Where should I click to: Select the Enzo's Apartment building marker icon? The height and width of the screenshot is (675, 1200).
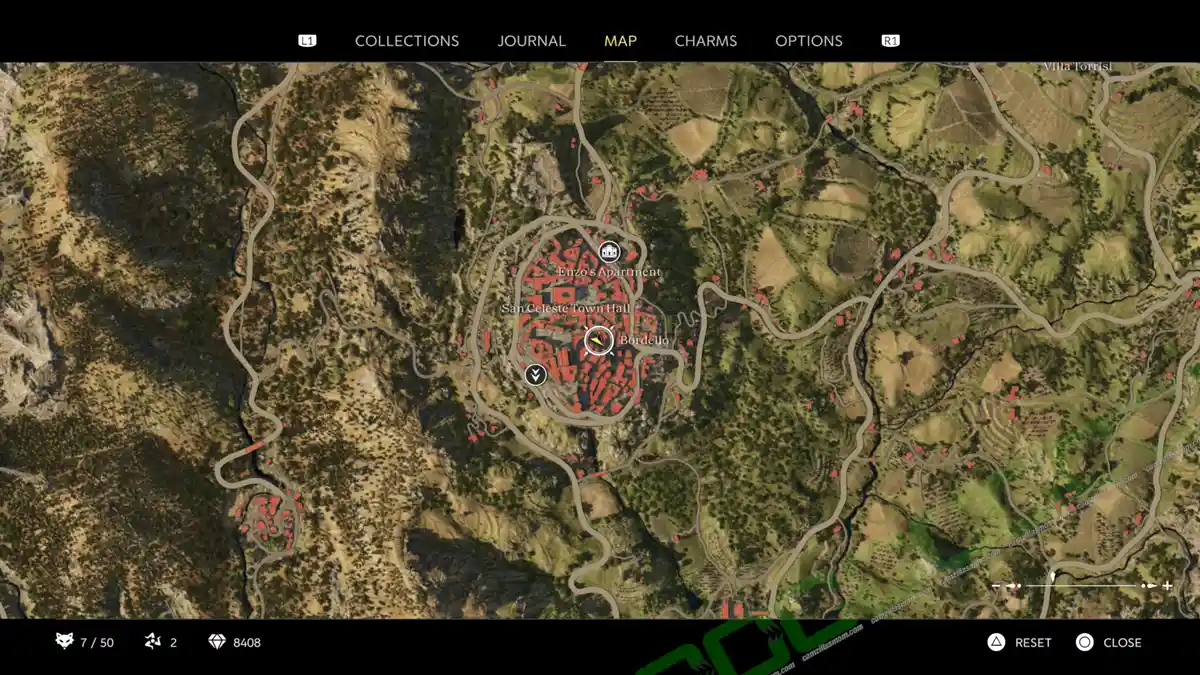(x=608, y=251)
